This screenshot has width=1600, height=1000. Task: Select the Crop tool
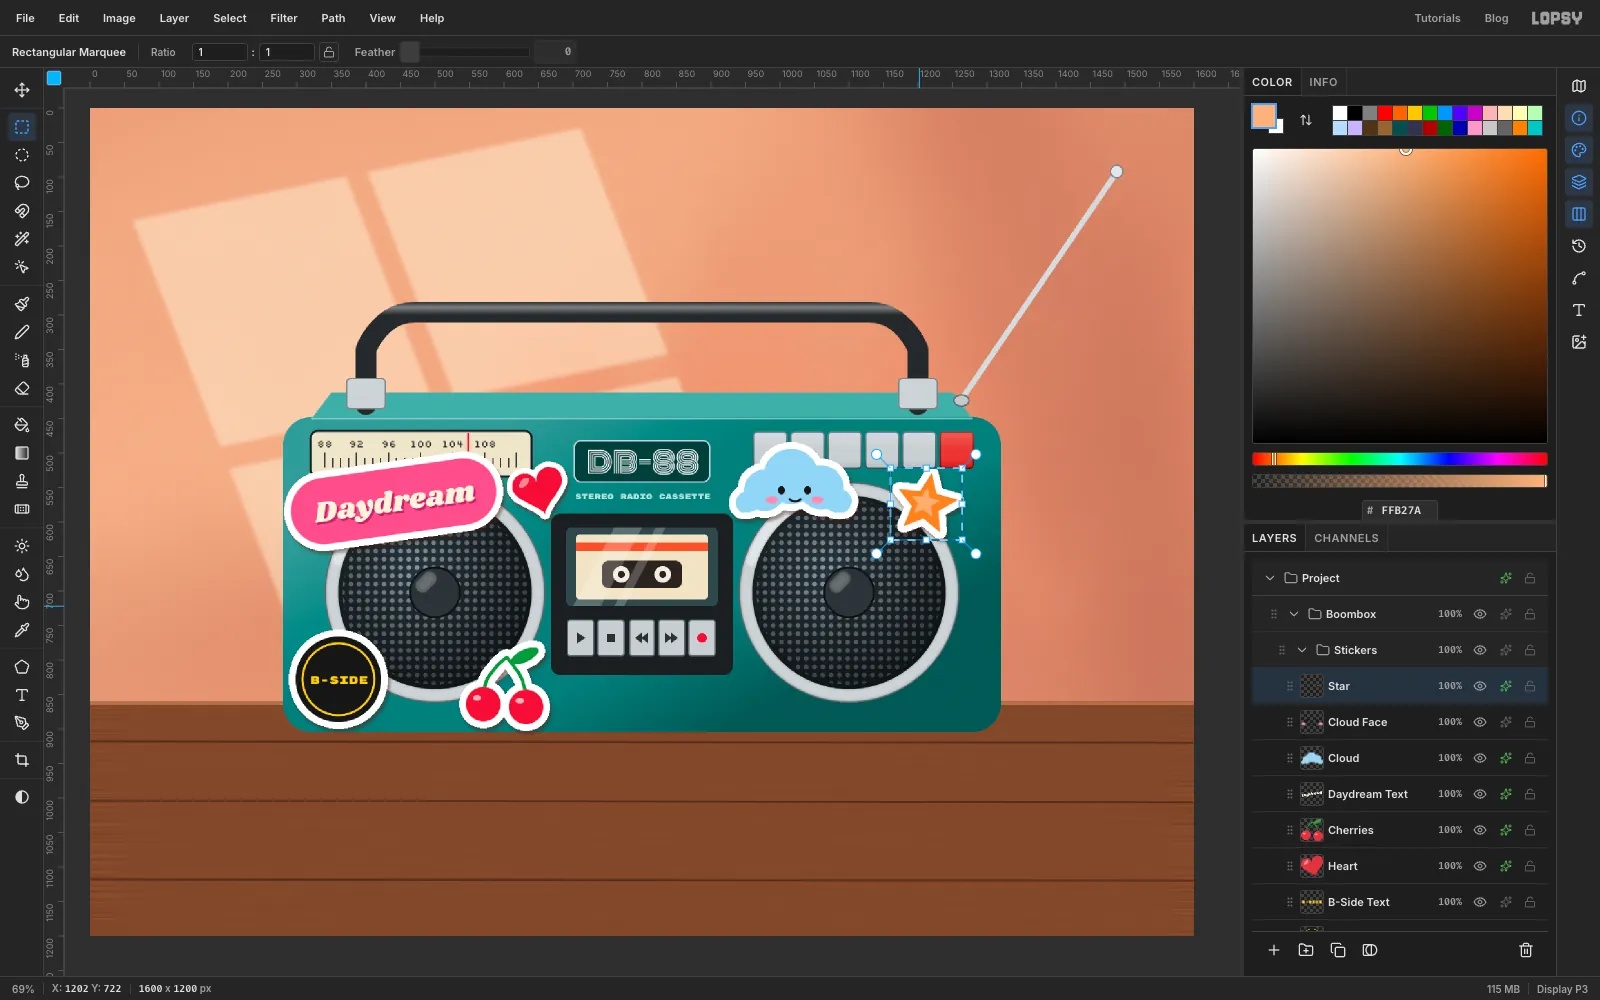click(x=22, y=760)
